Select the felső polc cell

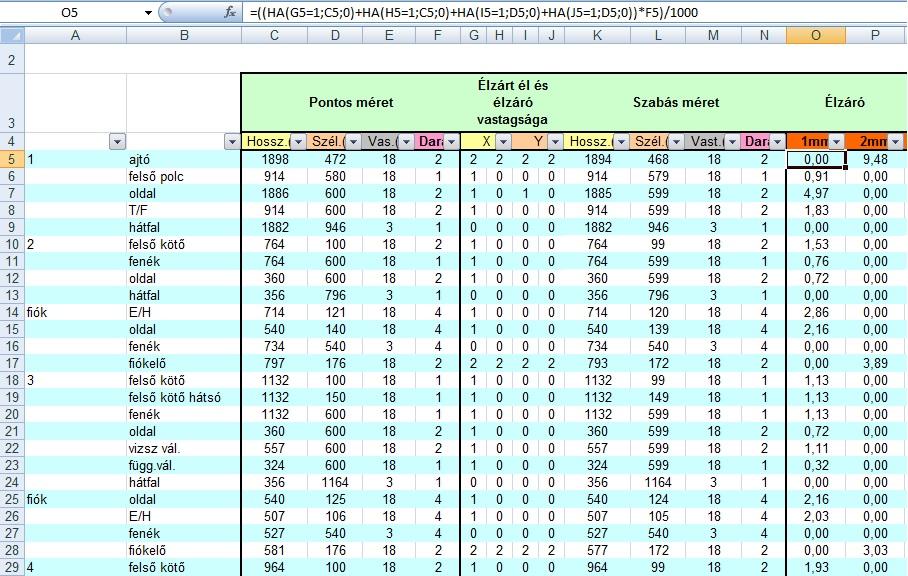pos(184,177)
